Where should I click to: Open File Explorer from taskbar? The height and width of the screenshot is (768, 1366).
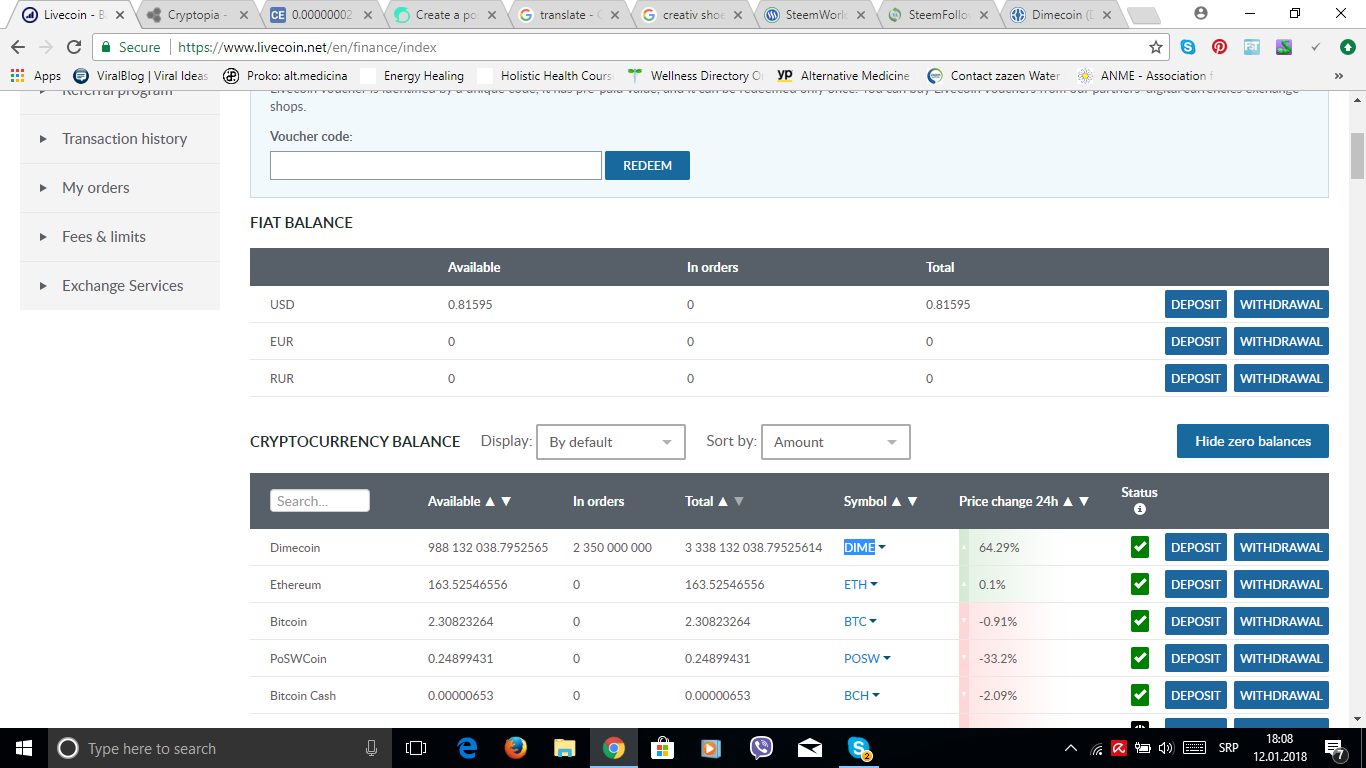565,748
